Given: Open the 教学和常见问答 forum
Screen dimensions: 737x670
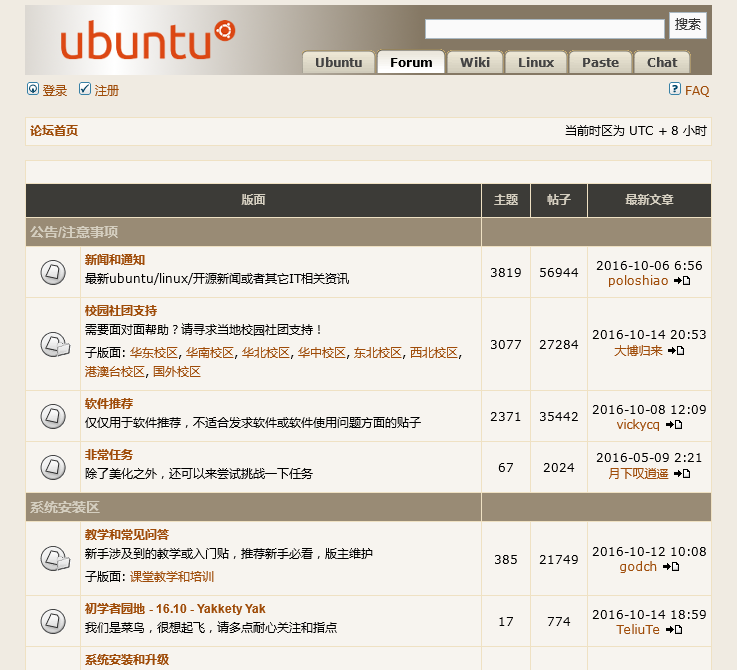Looking at the screenshot, I should (x=127, y=535).
